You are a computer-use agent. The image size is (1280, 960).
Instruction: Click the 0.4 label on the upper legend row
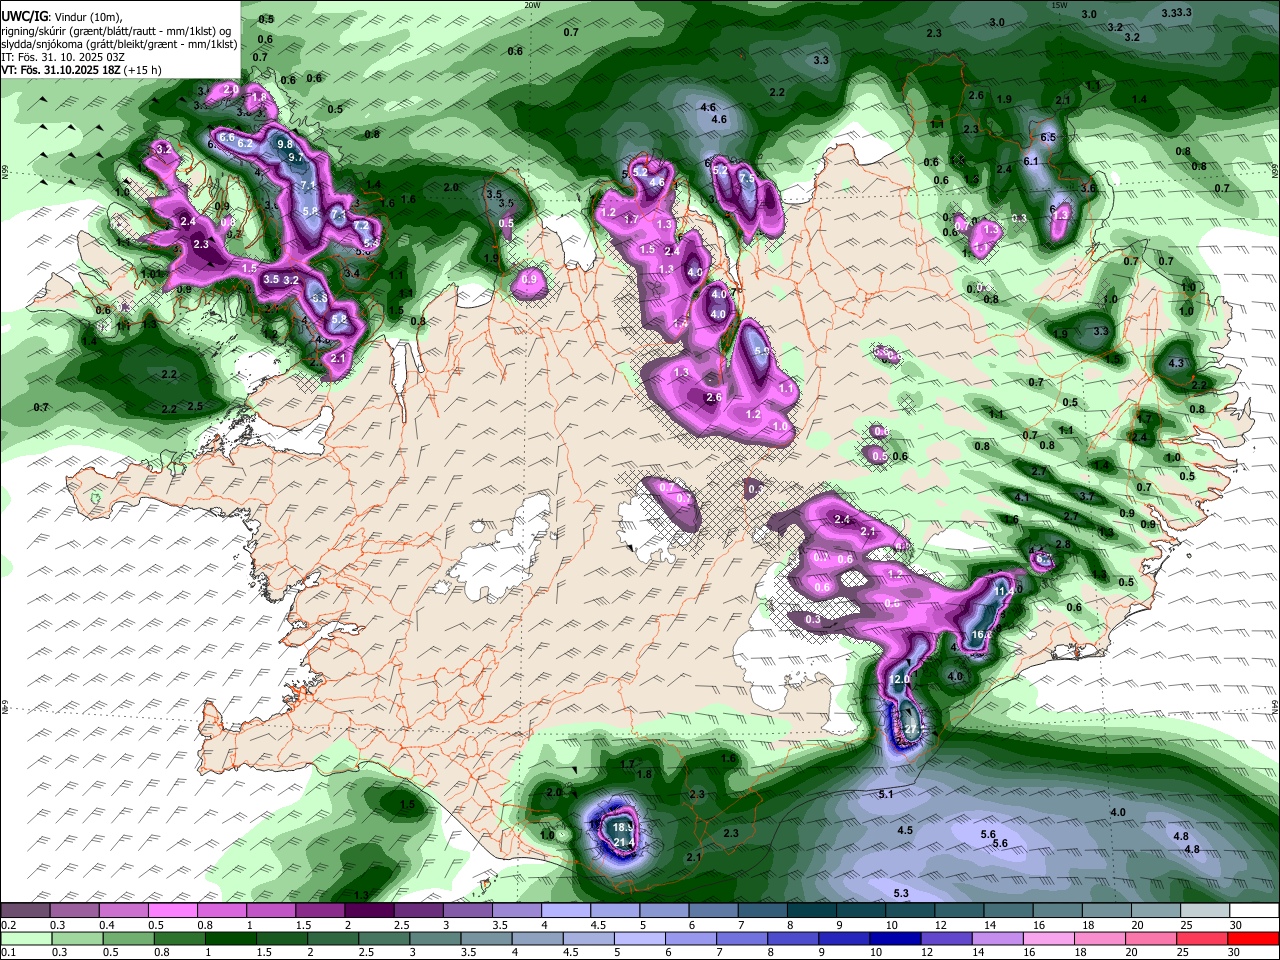click(x=106, y=925)
